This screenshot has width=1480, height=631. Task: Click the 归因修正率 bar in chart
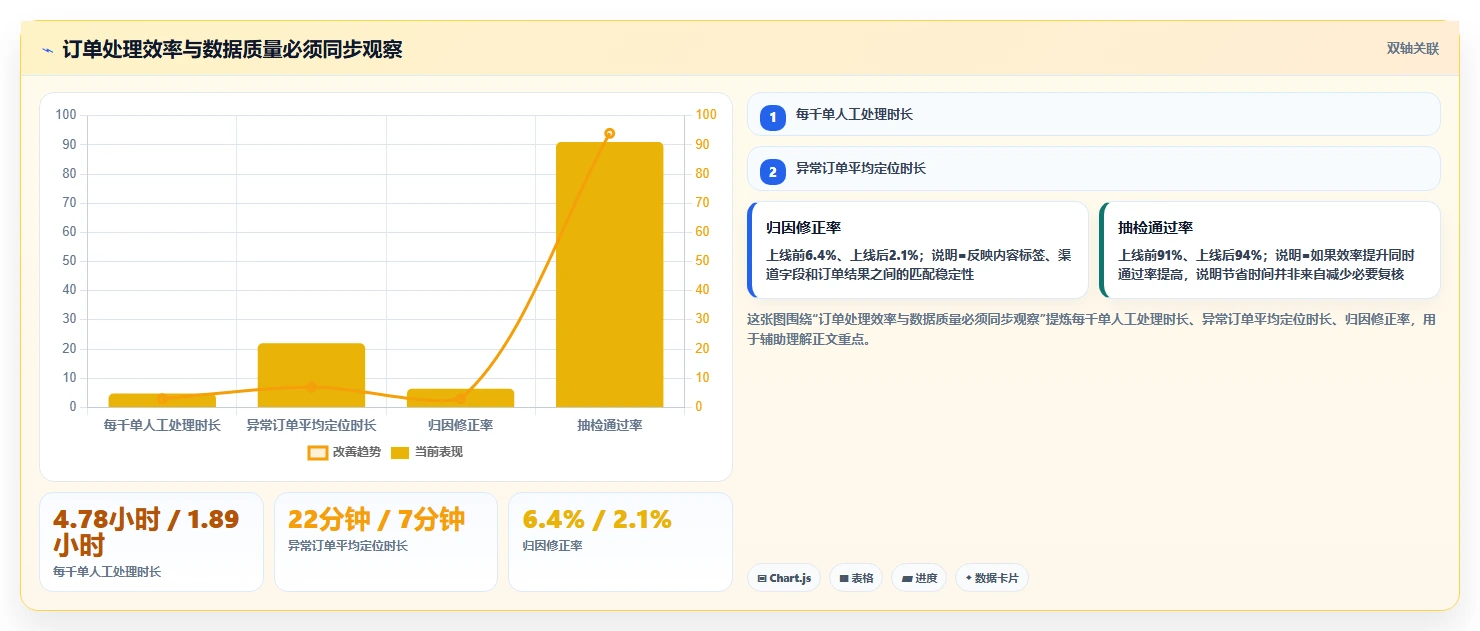(x=460, y=398)
